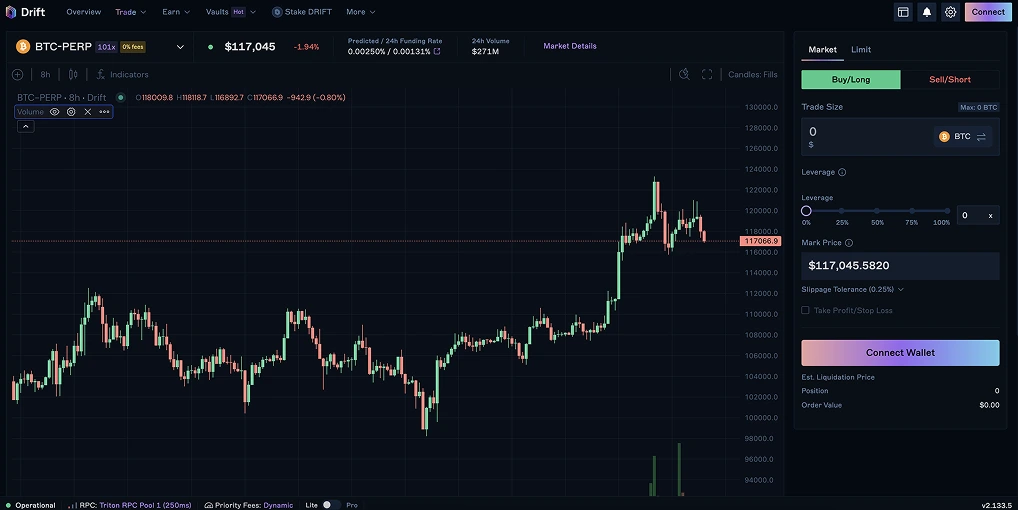
Task: Click the 117066.9 price label on axis
Action: pos(760,241)
